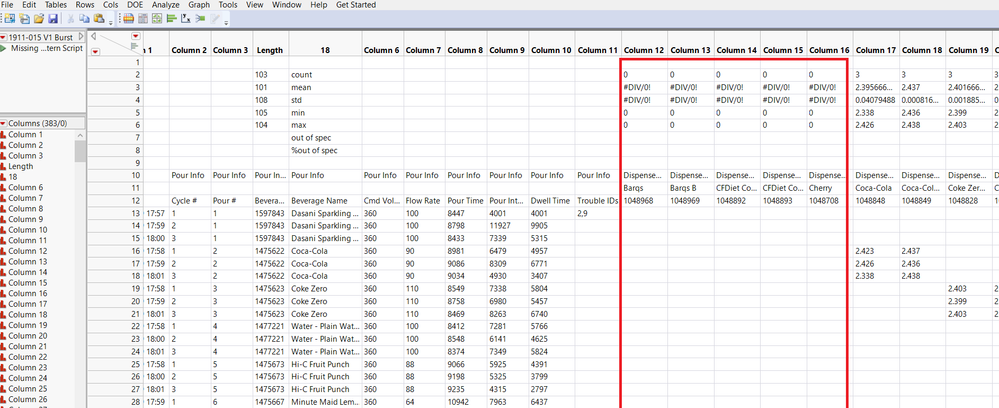Click the columns list vertical scrollbar
Screen dimensions: 999x408
point(80,269)
